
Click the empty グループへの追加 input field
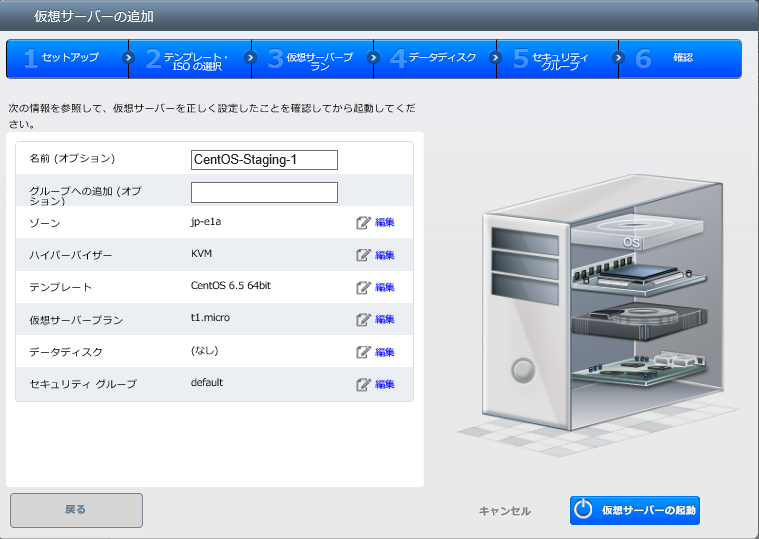coord(264,192)
